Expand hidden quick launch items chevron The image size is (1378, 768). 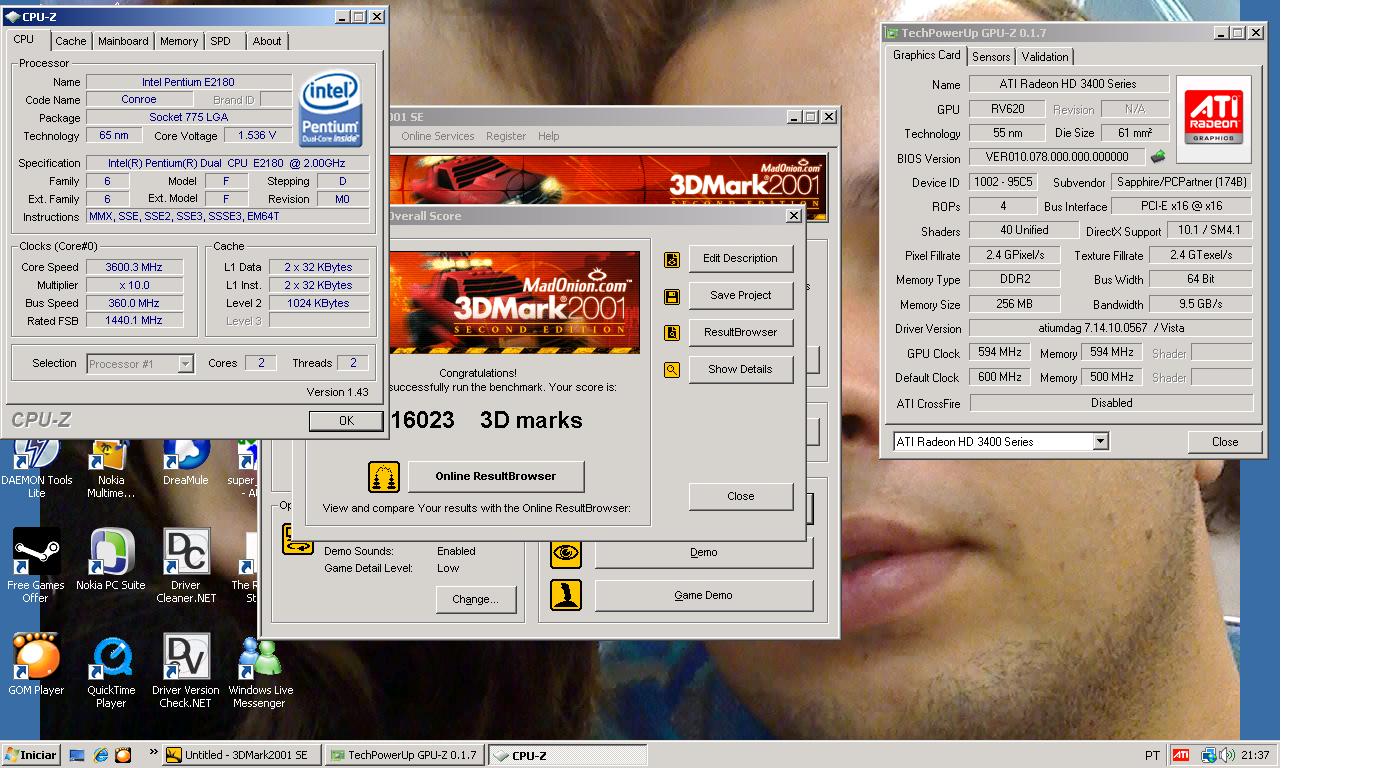(153, 752)
